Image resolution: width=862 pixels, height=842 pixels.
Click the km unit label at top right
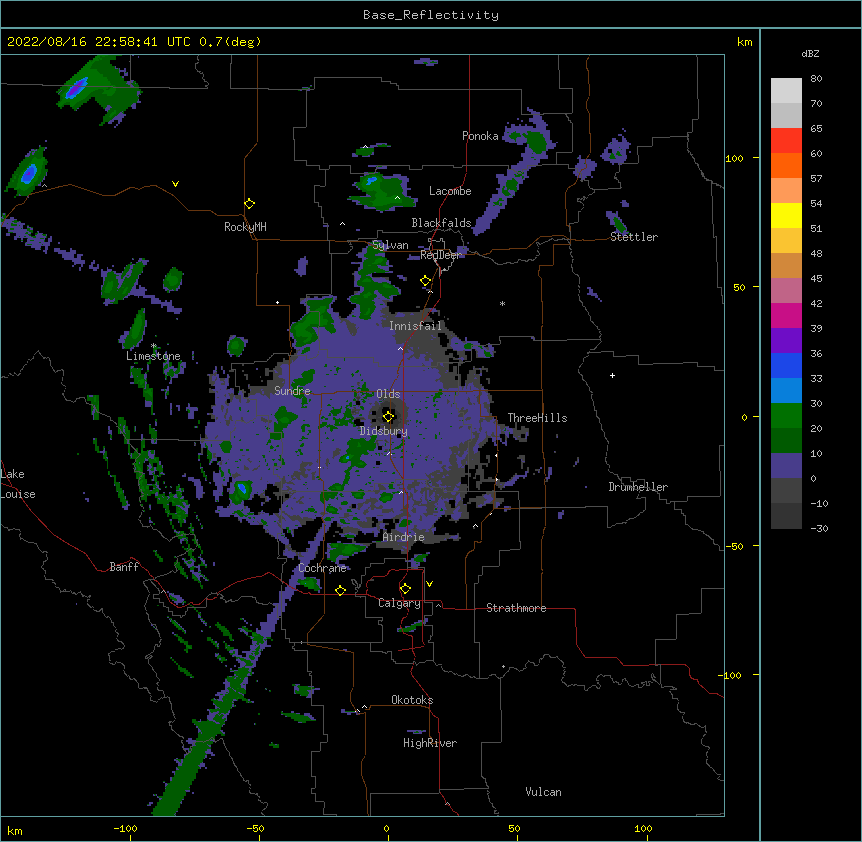click(x=744, y=42)
